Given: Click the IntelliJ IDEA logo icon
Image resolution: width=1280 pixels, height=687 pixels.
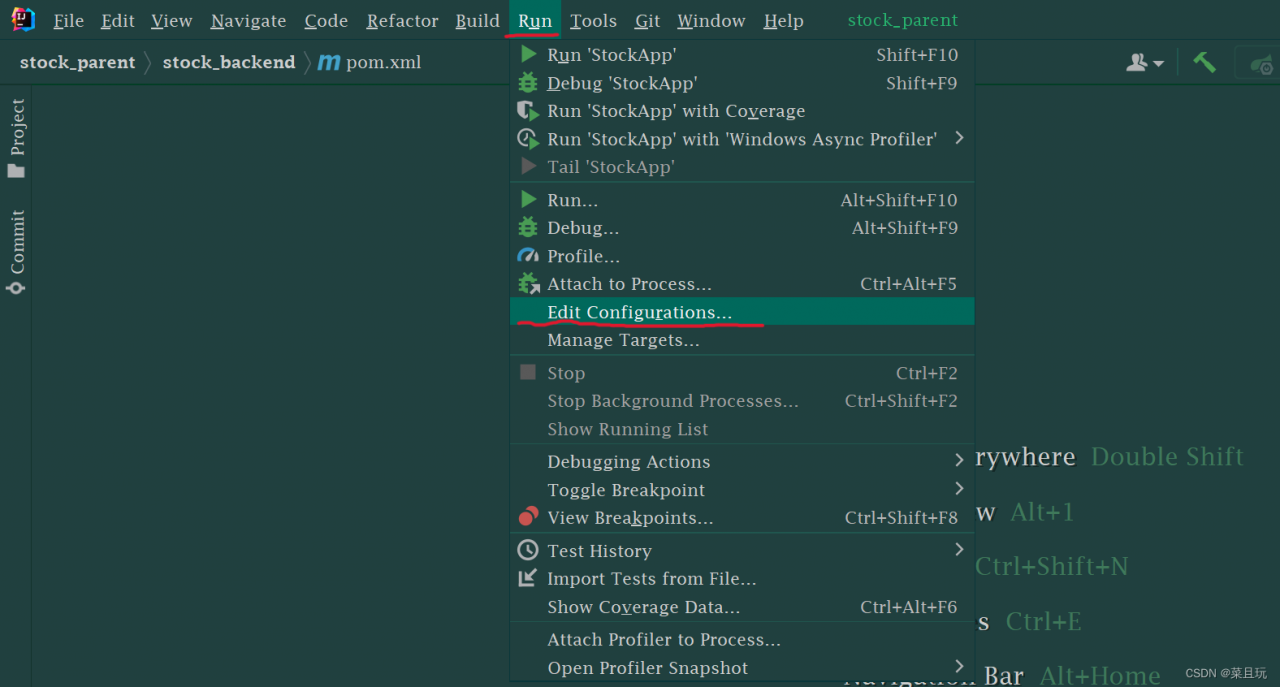Looking at the screenshot, I should coord(23,19).
